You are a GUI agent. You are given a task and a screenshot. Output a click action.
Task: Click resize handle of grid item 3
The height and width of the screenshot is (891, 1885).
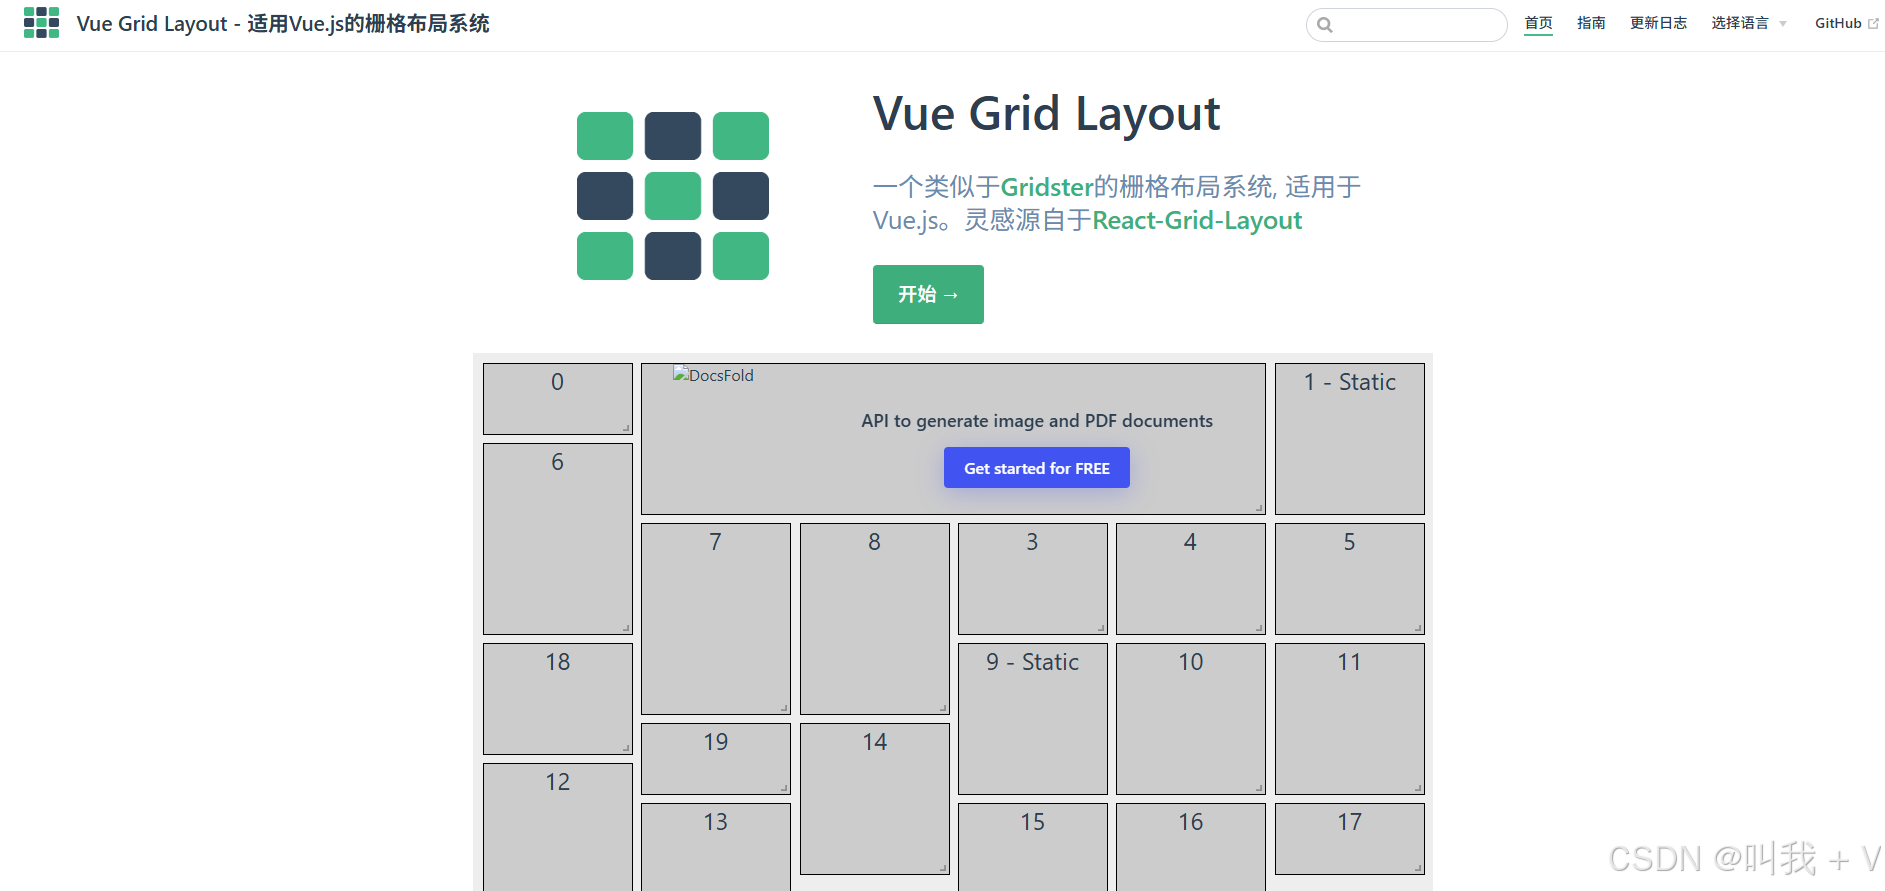(x=1101, y=628)
